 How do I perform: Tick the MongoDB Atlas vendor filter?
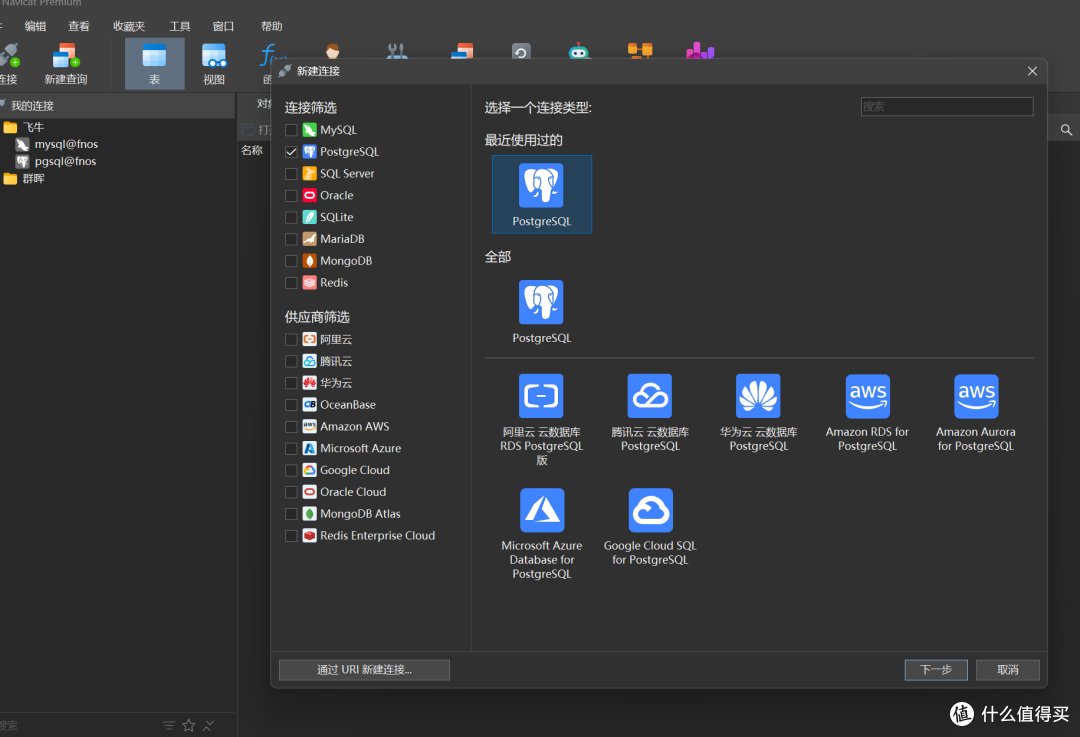(x=291, y=514)
